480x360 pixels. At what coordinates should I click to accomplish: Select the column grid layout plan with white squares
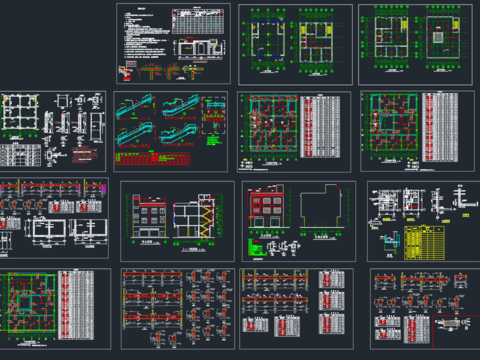tap(20, 113)
